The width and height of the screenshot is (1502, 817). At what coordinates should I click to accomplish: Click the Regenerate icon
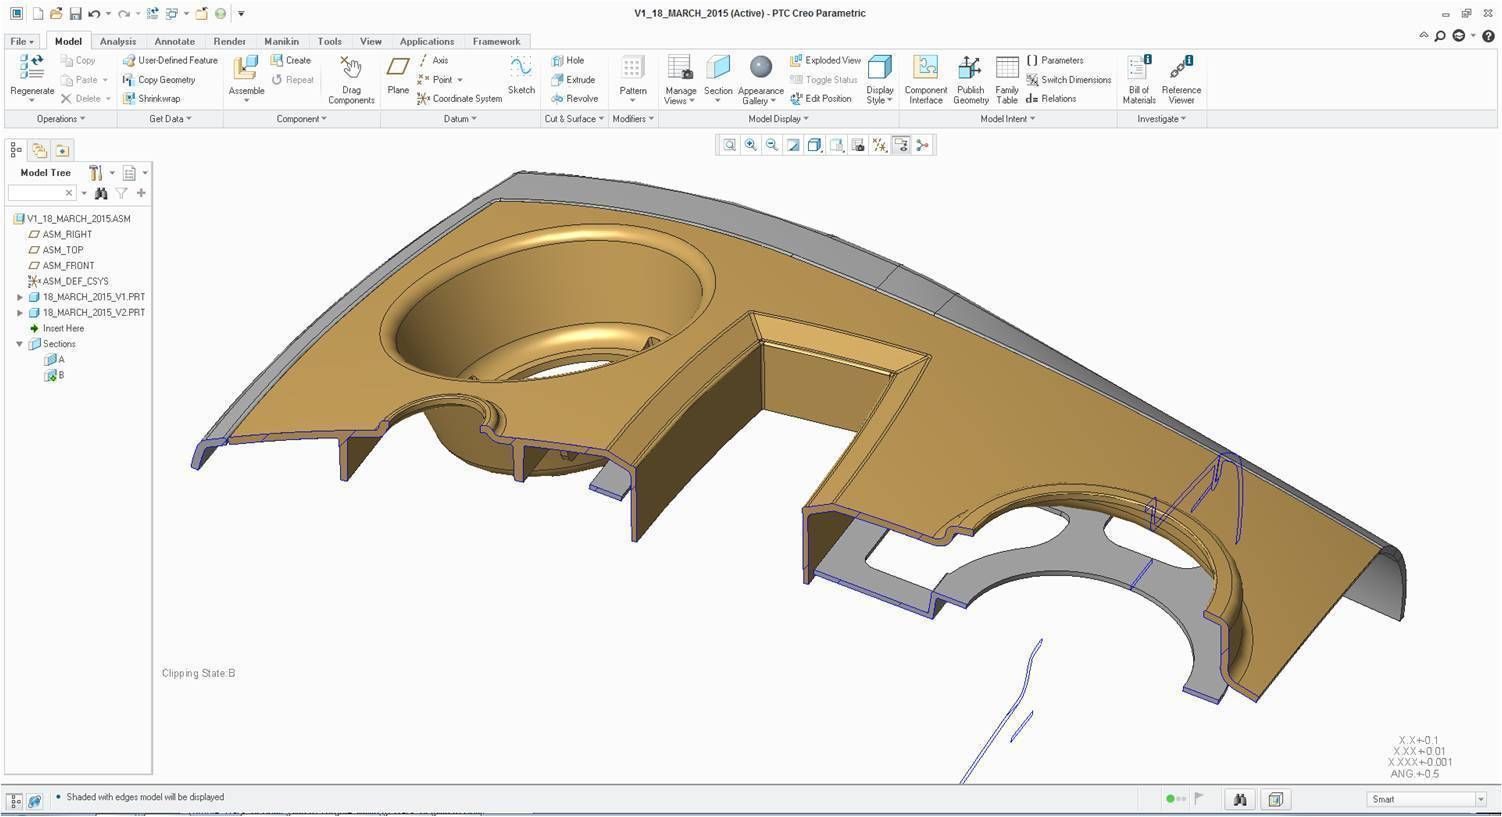click(32, 68)
